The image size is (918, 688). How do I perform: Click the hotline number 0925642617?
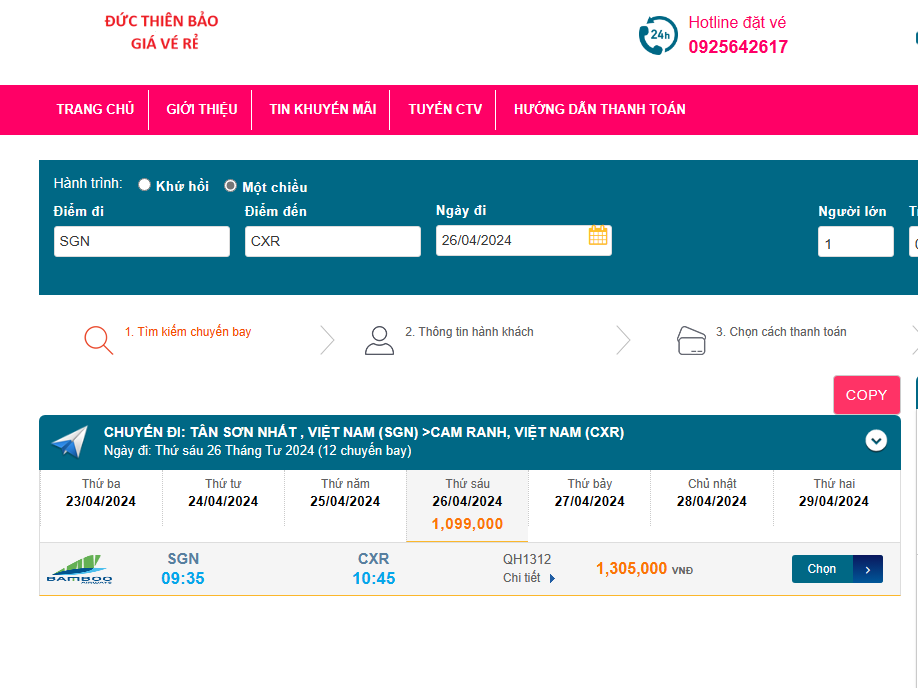click(x=737, y=47)
